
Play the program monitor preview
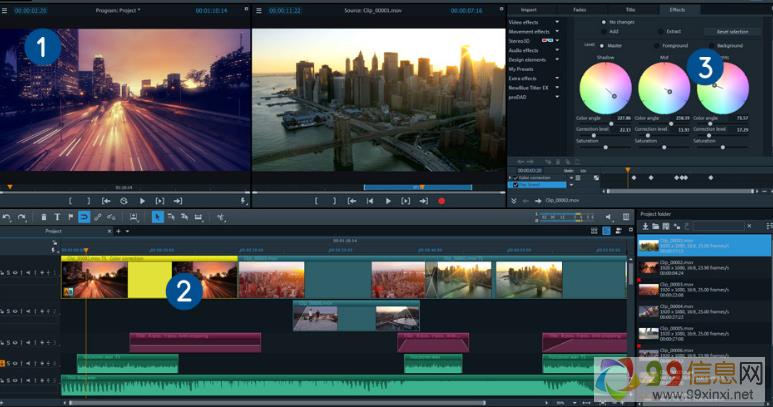[142, 201]
